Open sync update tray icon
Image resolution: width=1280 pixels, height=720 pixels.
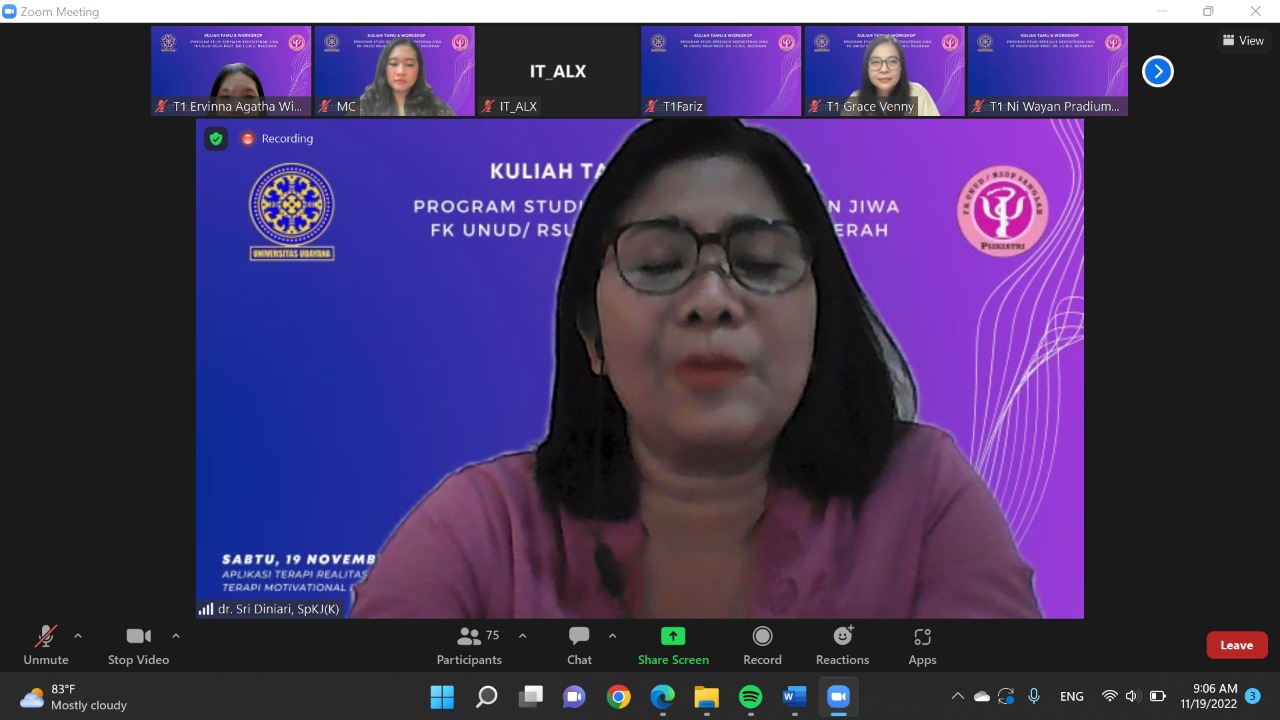(1006, 697)
